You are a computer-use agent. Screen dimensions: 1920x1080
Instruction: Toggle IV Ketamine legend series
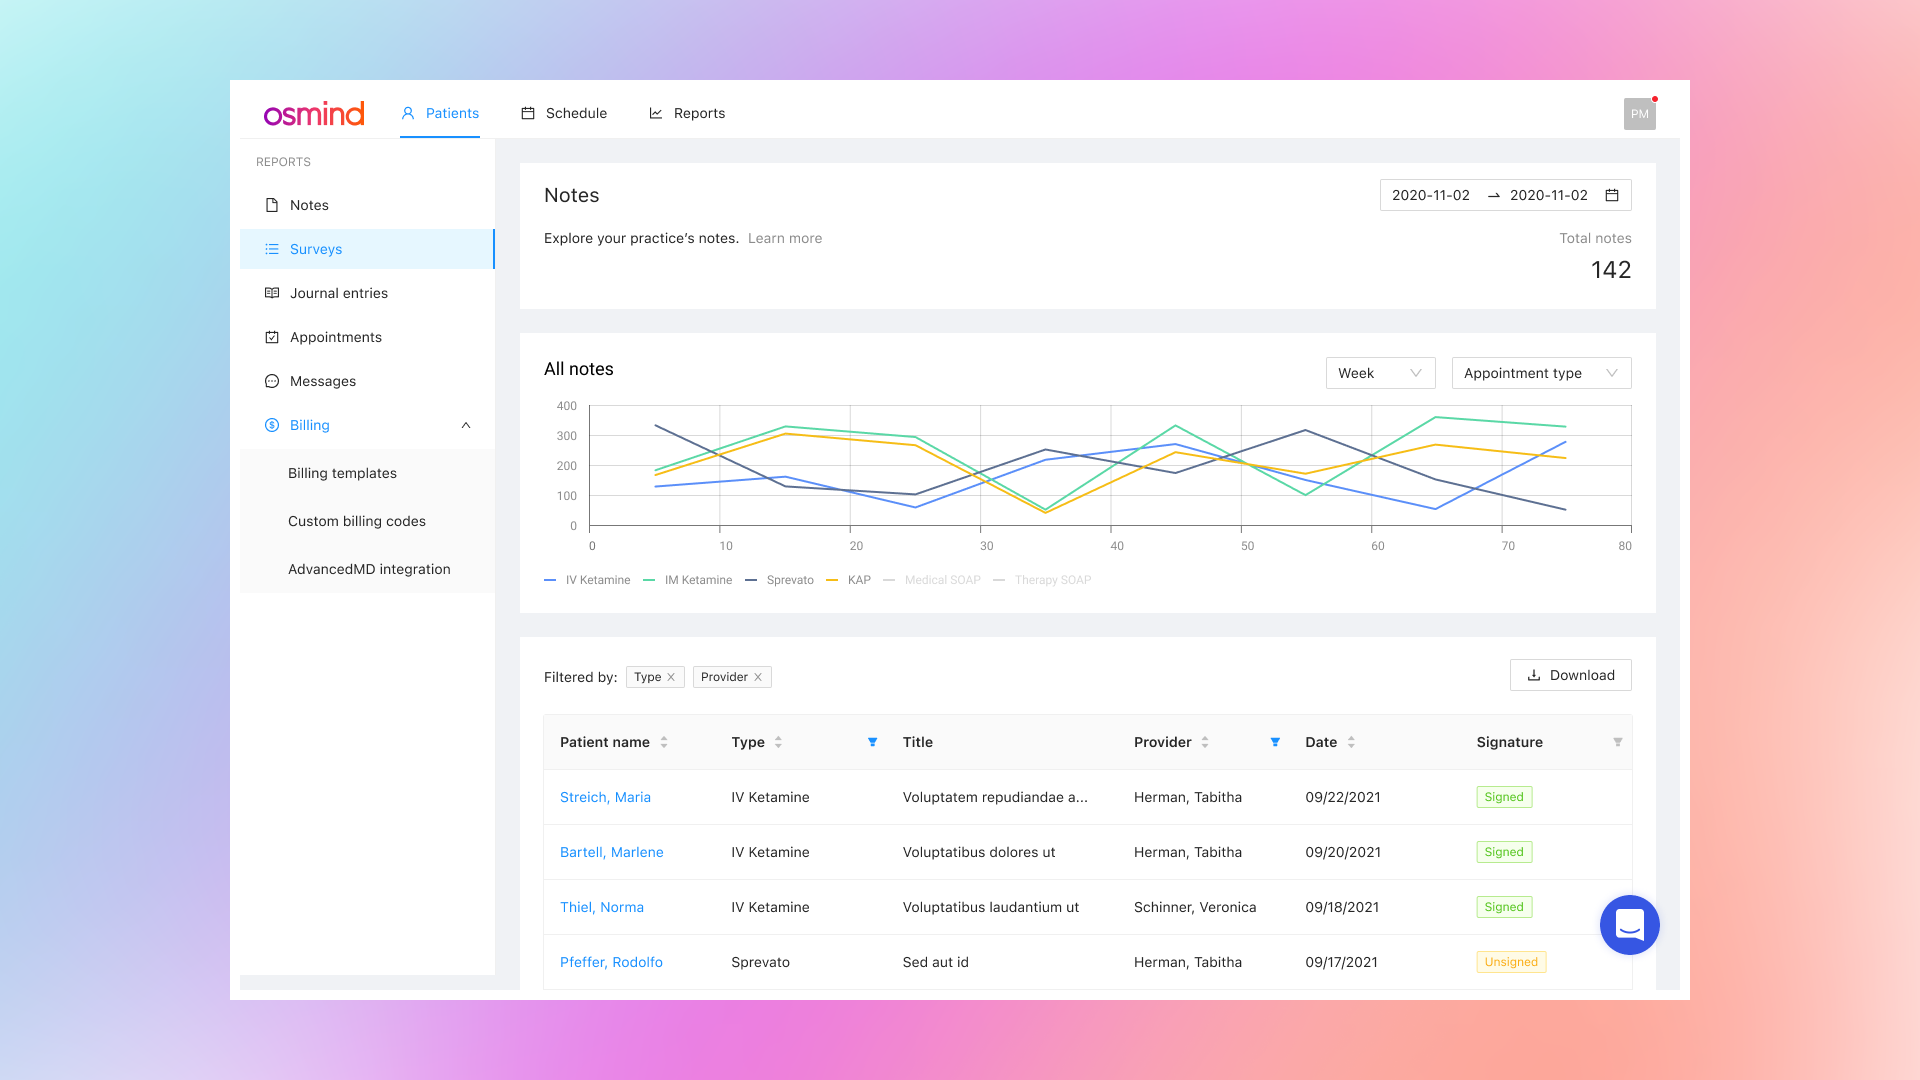587,580
